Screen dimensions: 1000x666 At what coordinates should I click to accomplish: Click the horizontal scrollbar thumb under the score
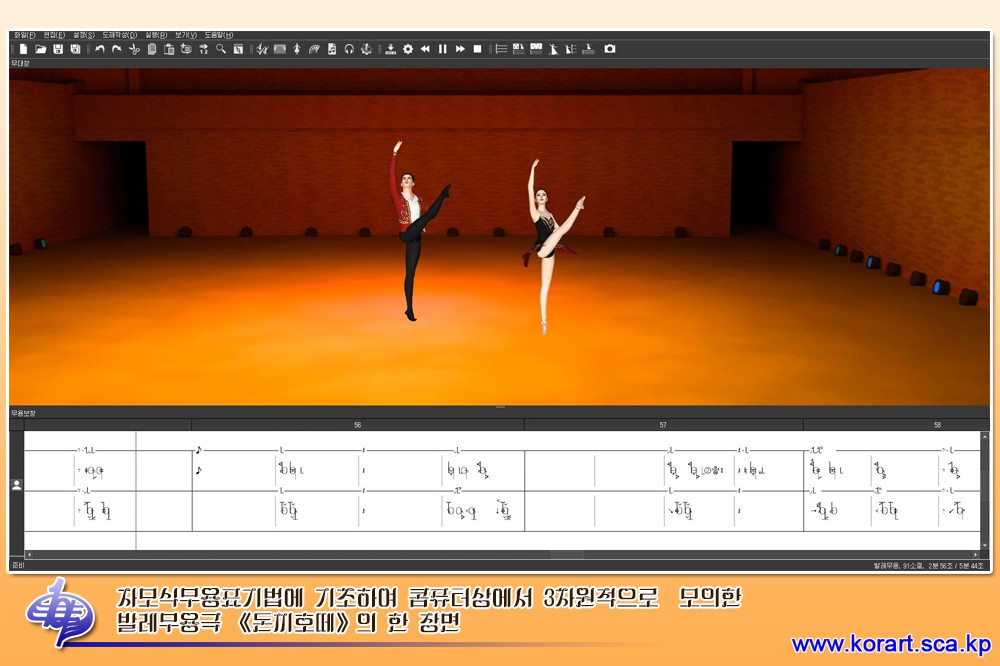click(566, 555)
